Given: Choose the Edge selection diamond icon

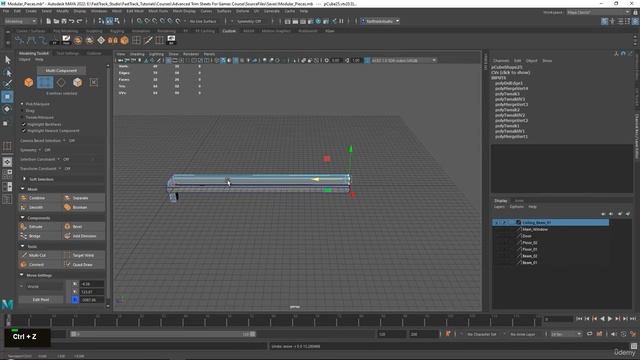Looking at the screenshot, I should tap(61, 82).
